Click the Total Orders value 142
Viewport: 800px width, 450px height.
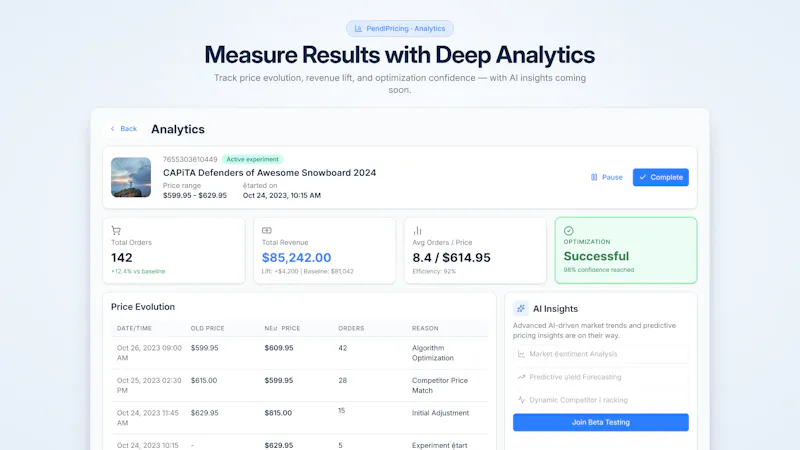click(x=121, y=258)
